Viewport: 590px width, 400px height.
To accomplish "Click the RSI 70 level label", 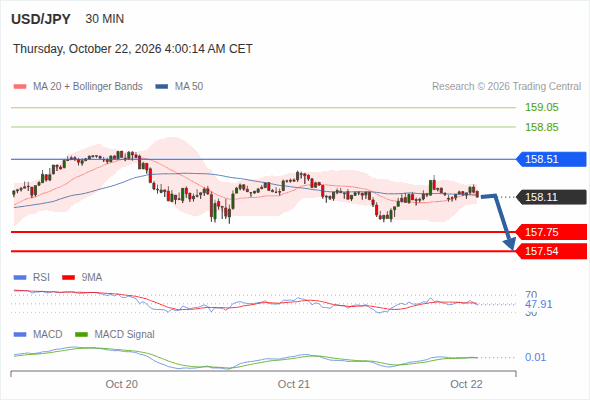I will pyautogui.click(x=531, y=294).
